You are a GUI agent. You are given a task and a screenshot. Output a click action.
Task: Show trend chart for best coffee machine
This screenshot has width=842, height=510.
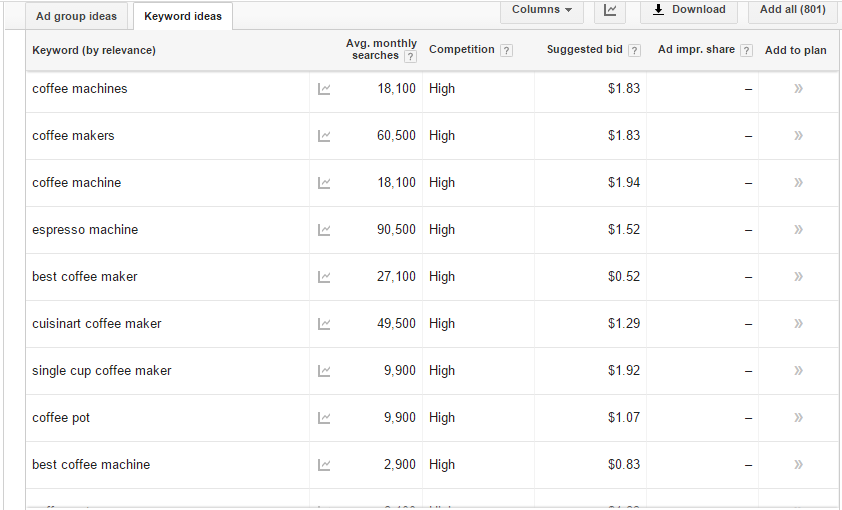pyautogui.click(x=324, y=465)
